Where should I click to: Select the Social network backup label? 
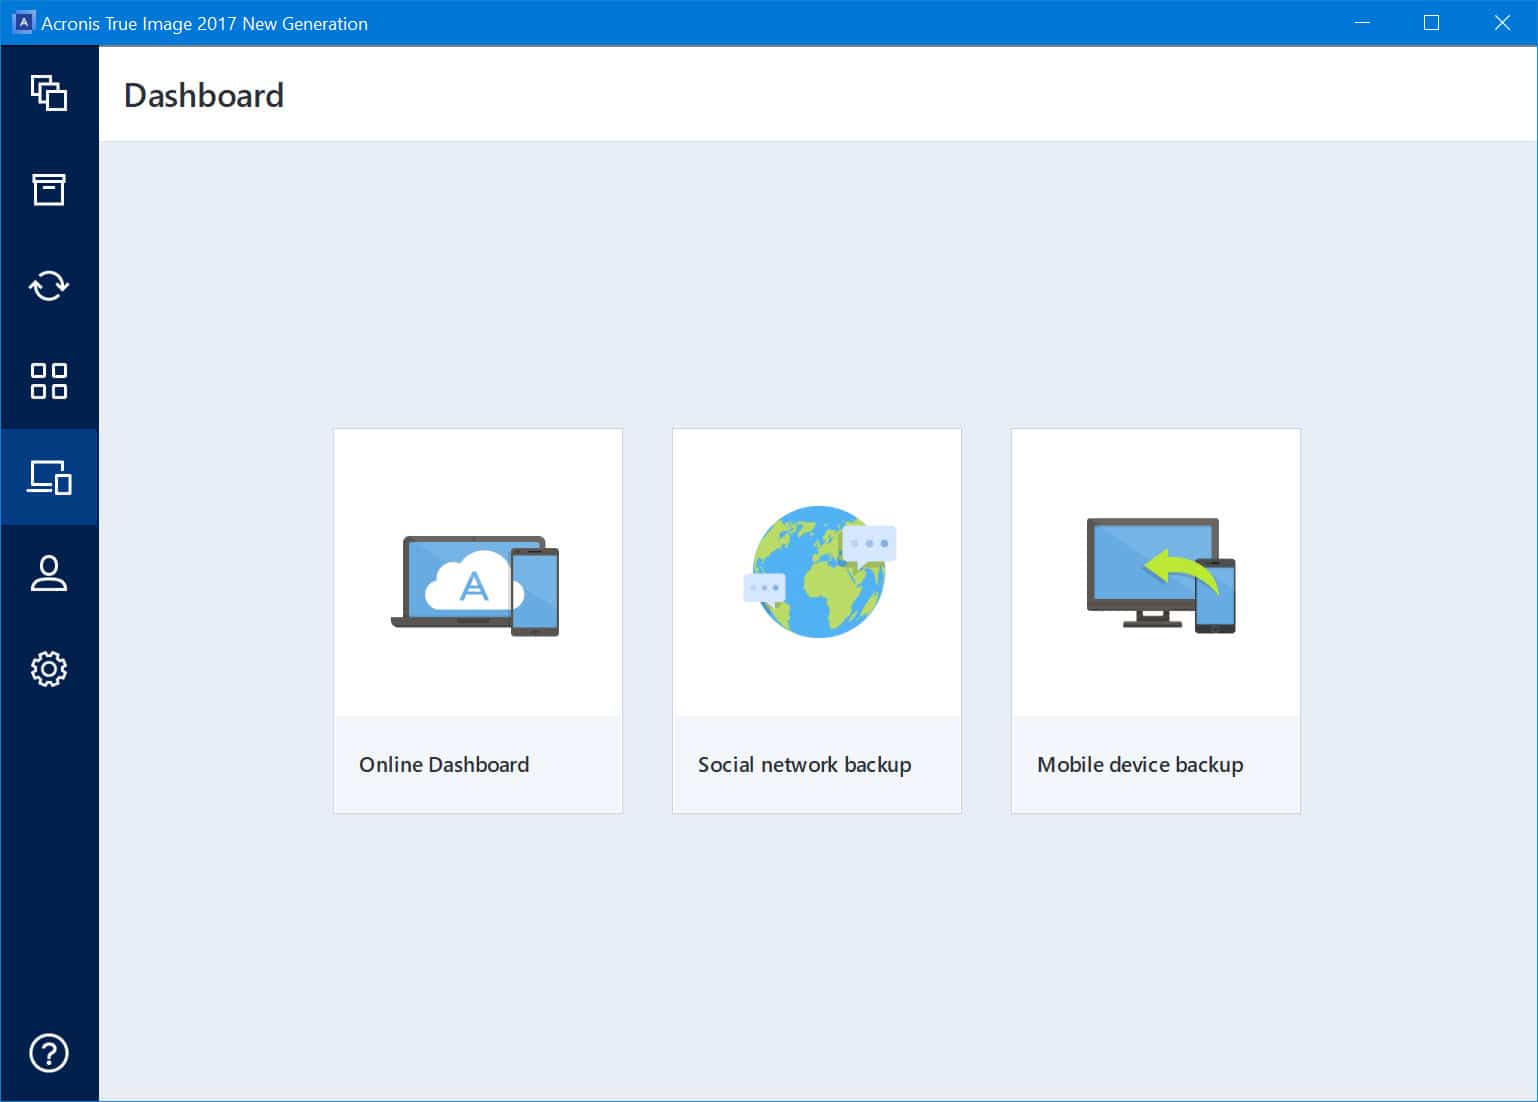click(x=804, y=765)
